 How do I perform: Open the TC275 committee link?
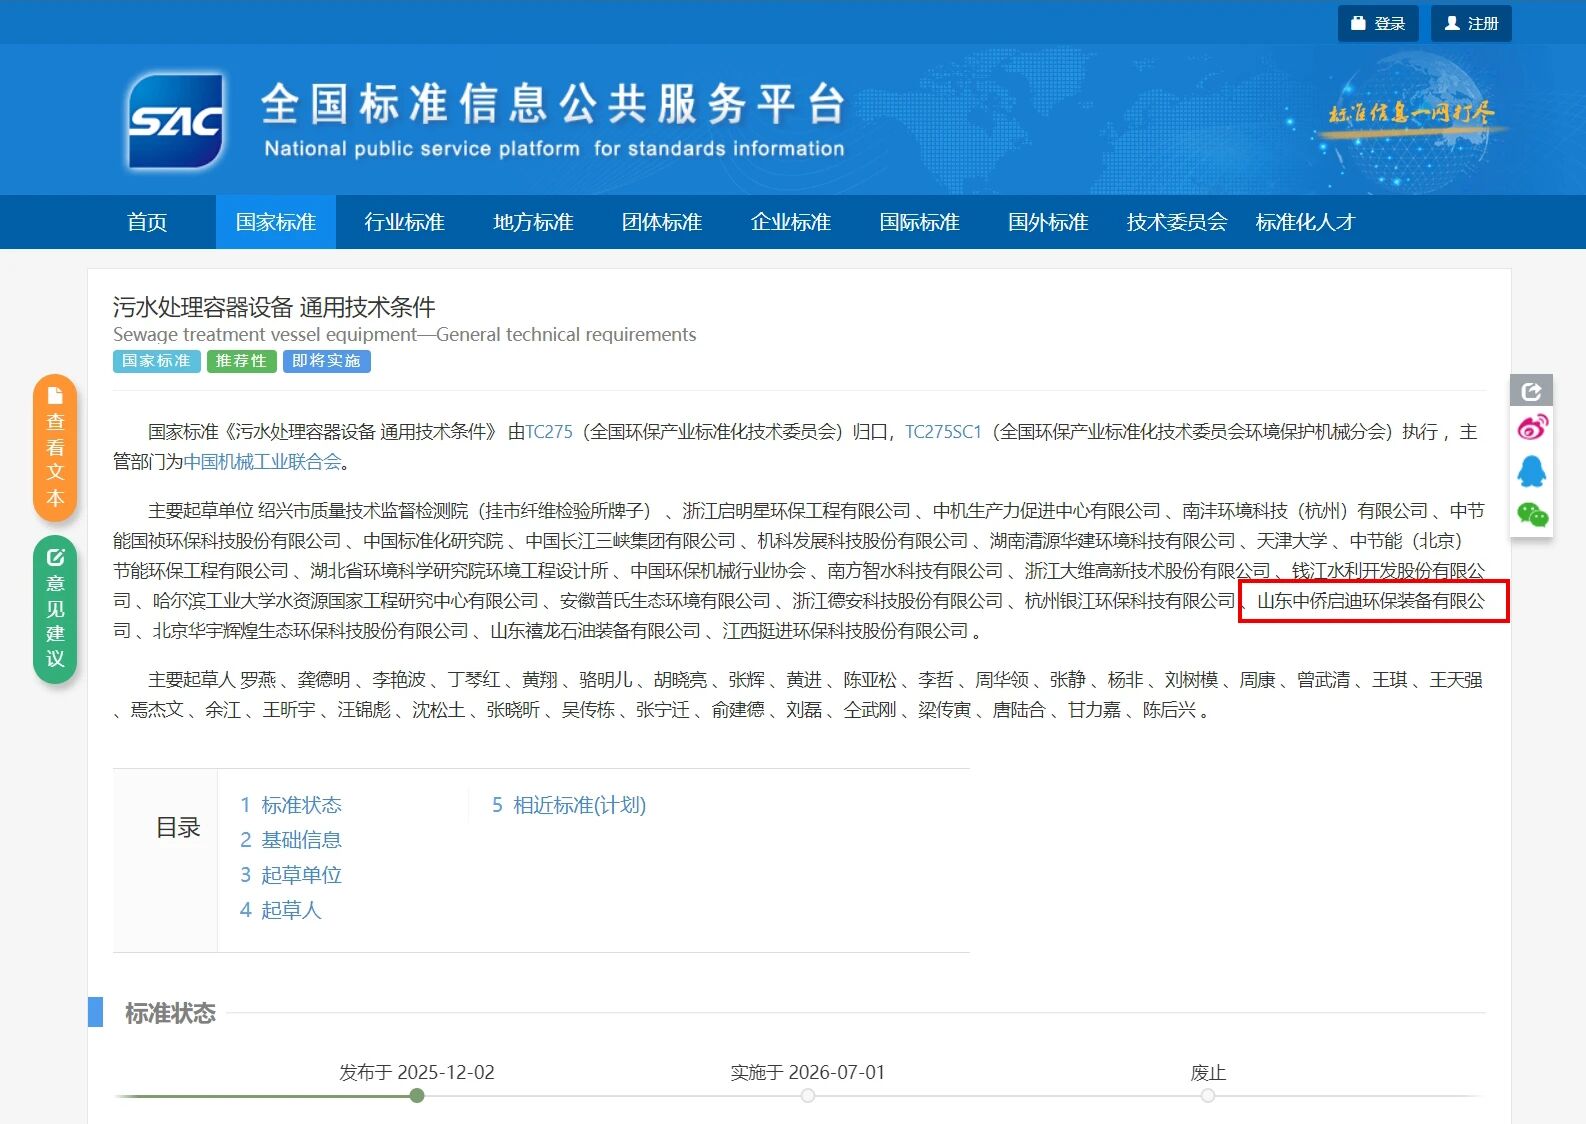[549, 432]
